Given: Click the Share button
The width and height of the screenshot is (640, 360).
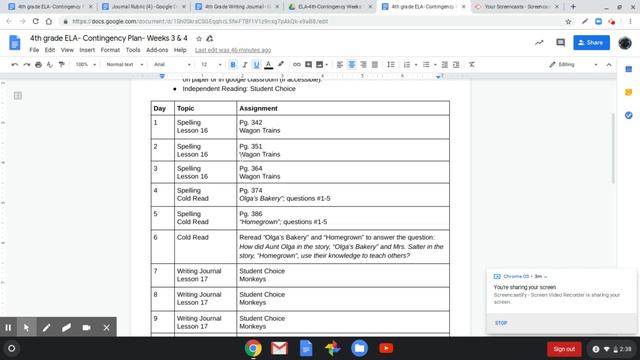Looking at the screenshot, I should point(591,42).
